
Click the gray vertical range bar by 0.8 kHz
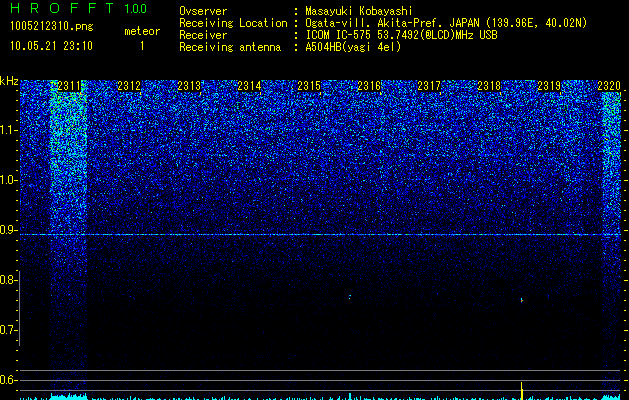[19, 308]
